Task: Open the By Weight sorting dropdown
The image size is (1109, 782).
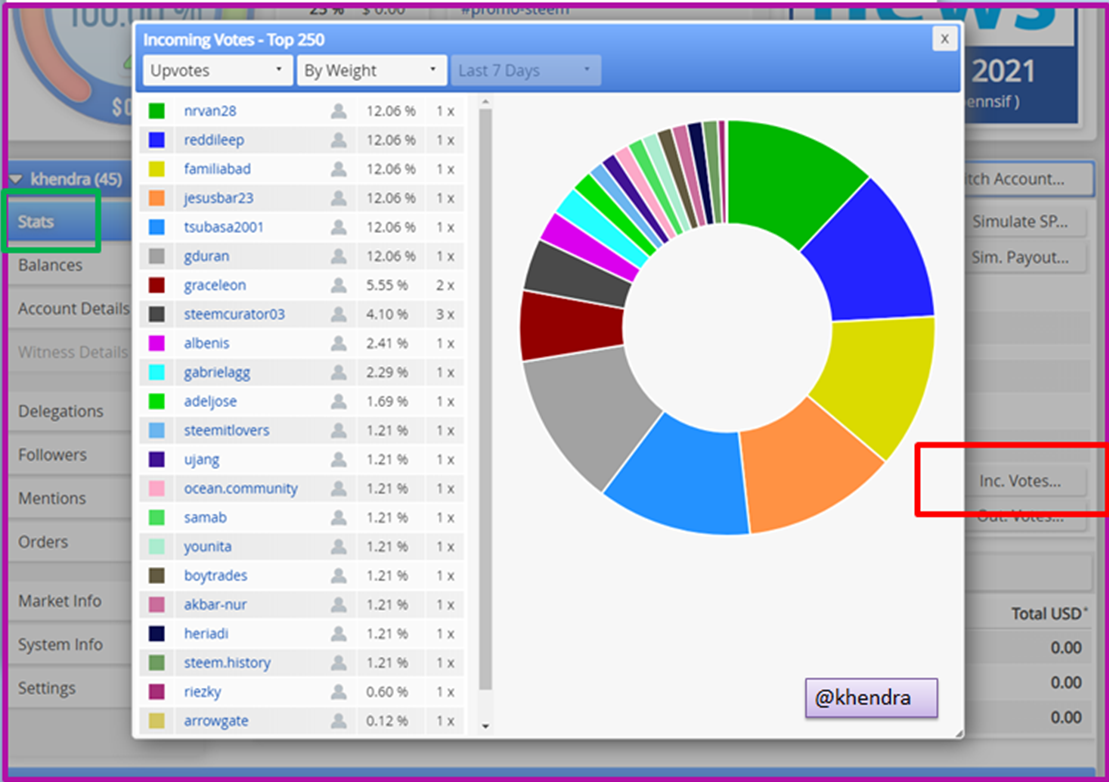Action: (371, 71)
